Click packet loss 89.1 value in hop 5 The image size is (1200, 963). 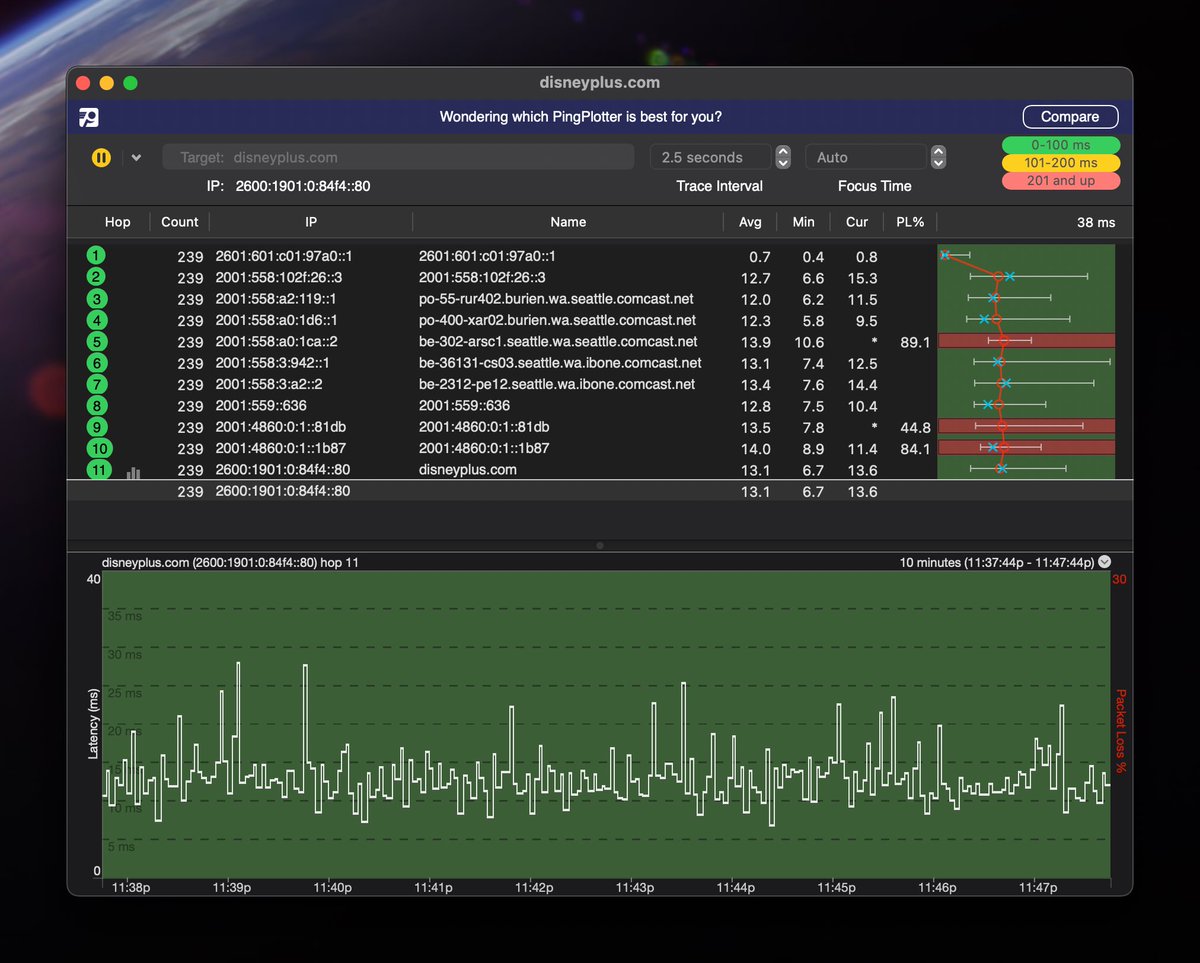(915, 342)
